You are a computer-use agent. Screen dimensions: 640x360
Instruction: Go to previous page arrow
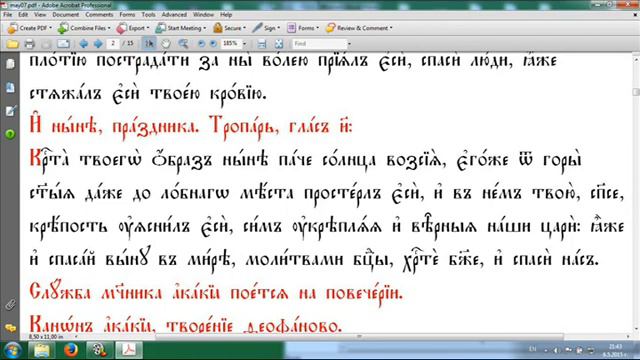coord(84,44)
